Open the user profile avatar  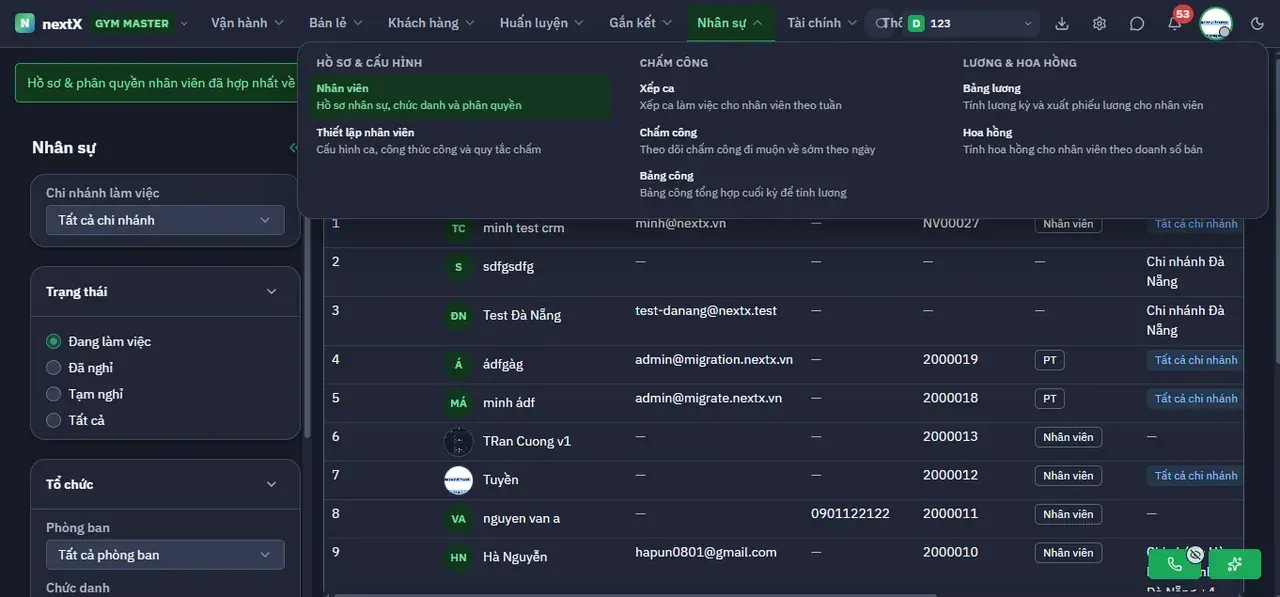(1216, 23)
